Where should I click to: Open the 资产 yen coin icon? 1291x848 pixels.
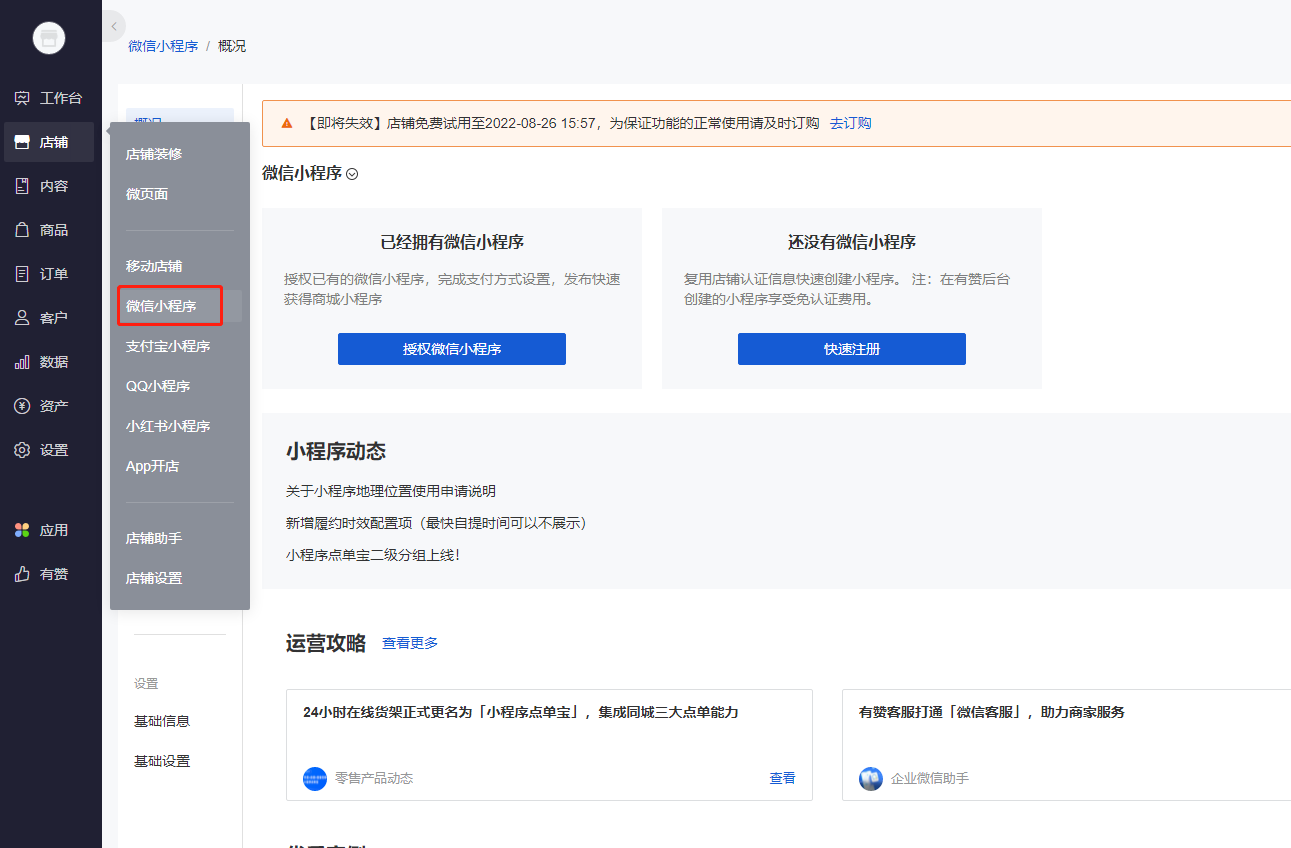[22, 406]
